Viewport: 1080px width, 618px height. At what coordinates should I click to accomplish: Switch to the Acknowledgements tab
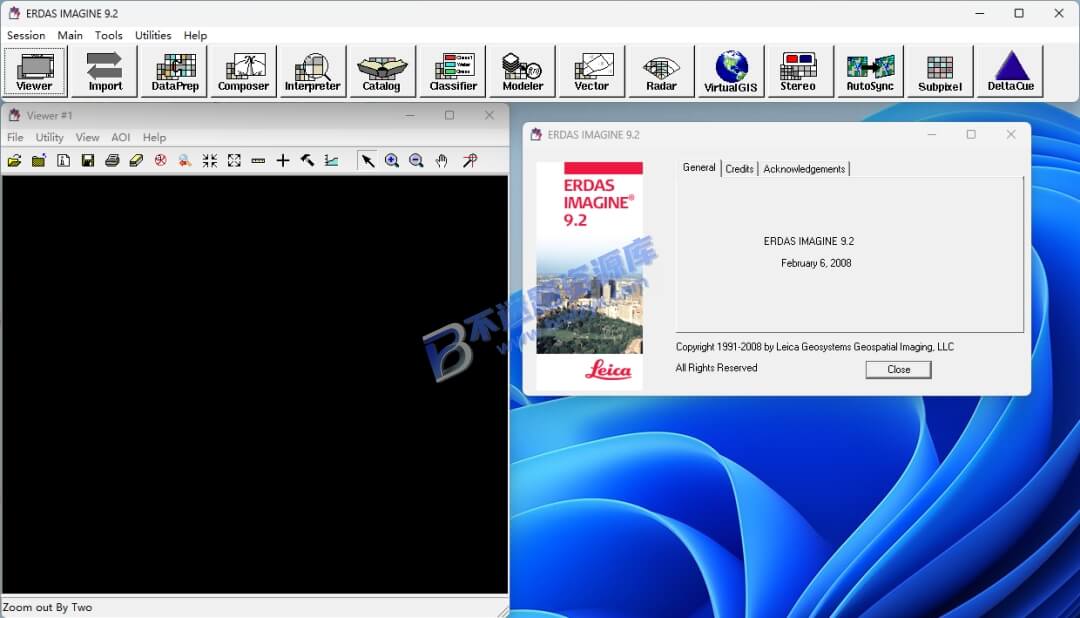click(804, 169)
